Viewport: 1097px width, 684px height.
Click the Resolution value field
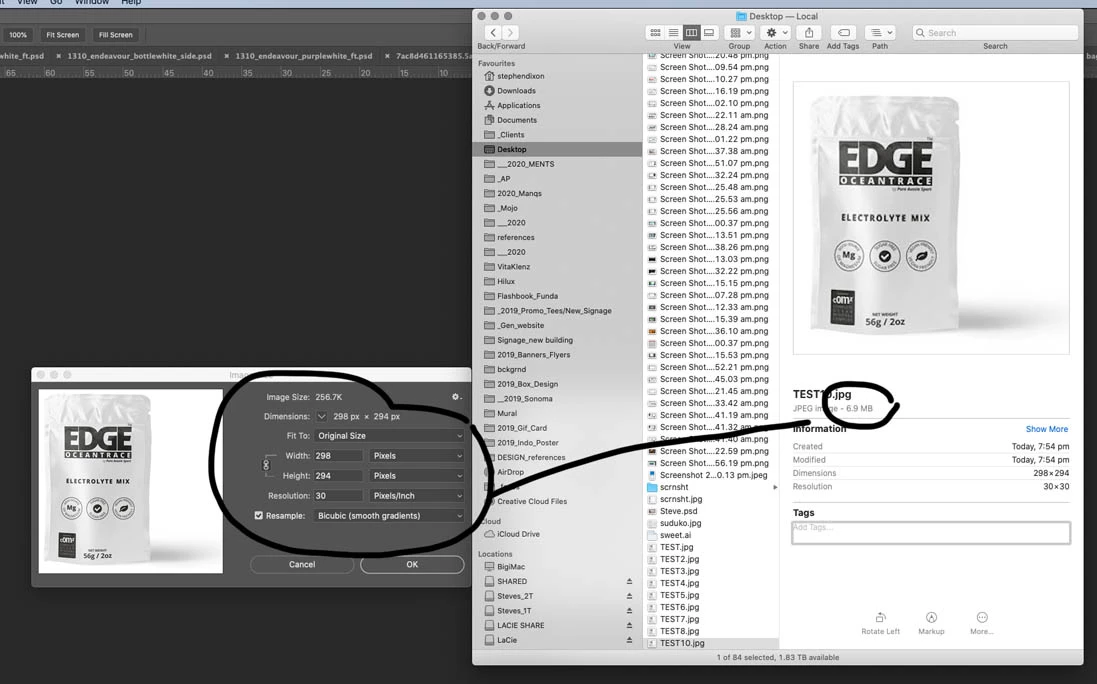(339, 496)
